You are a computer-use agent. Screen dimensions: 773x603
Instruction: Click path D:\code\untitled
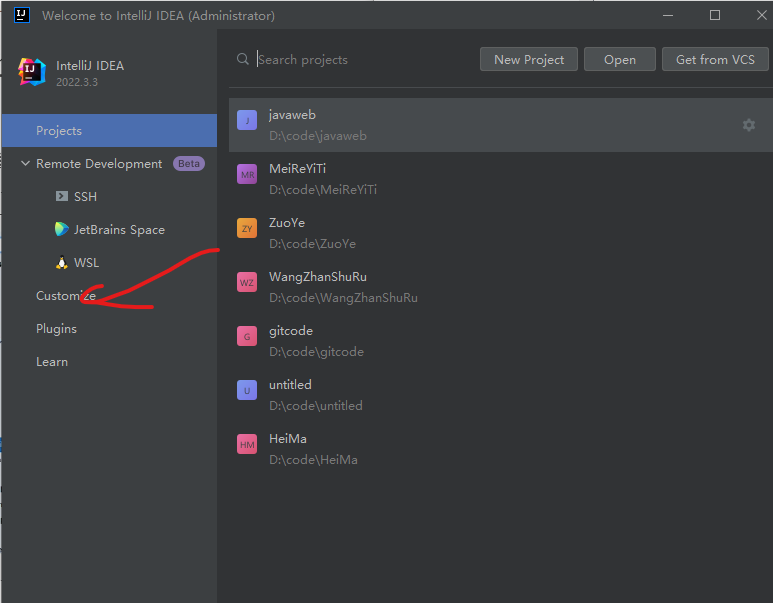click(x=316, y=406)
